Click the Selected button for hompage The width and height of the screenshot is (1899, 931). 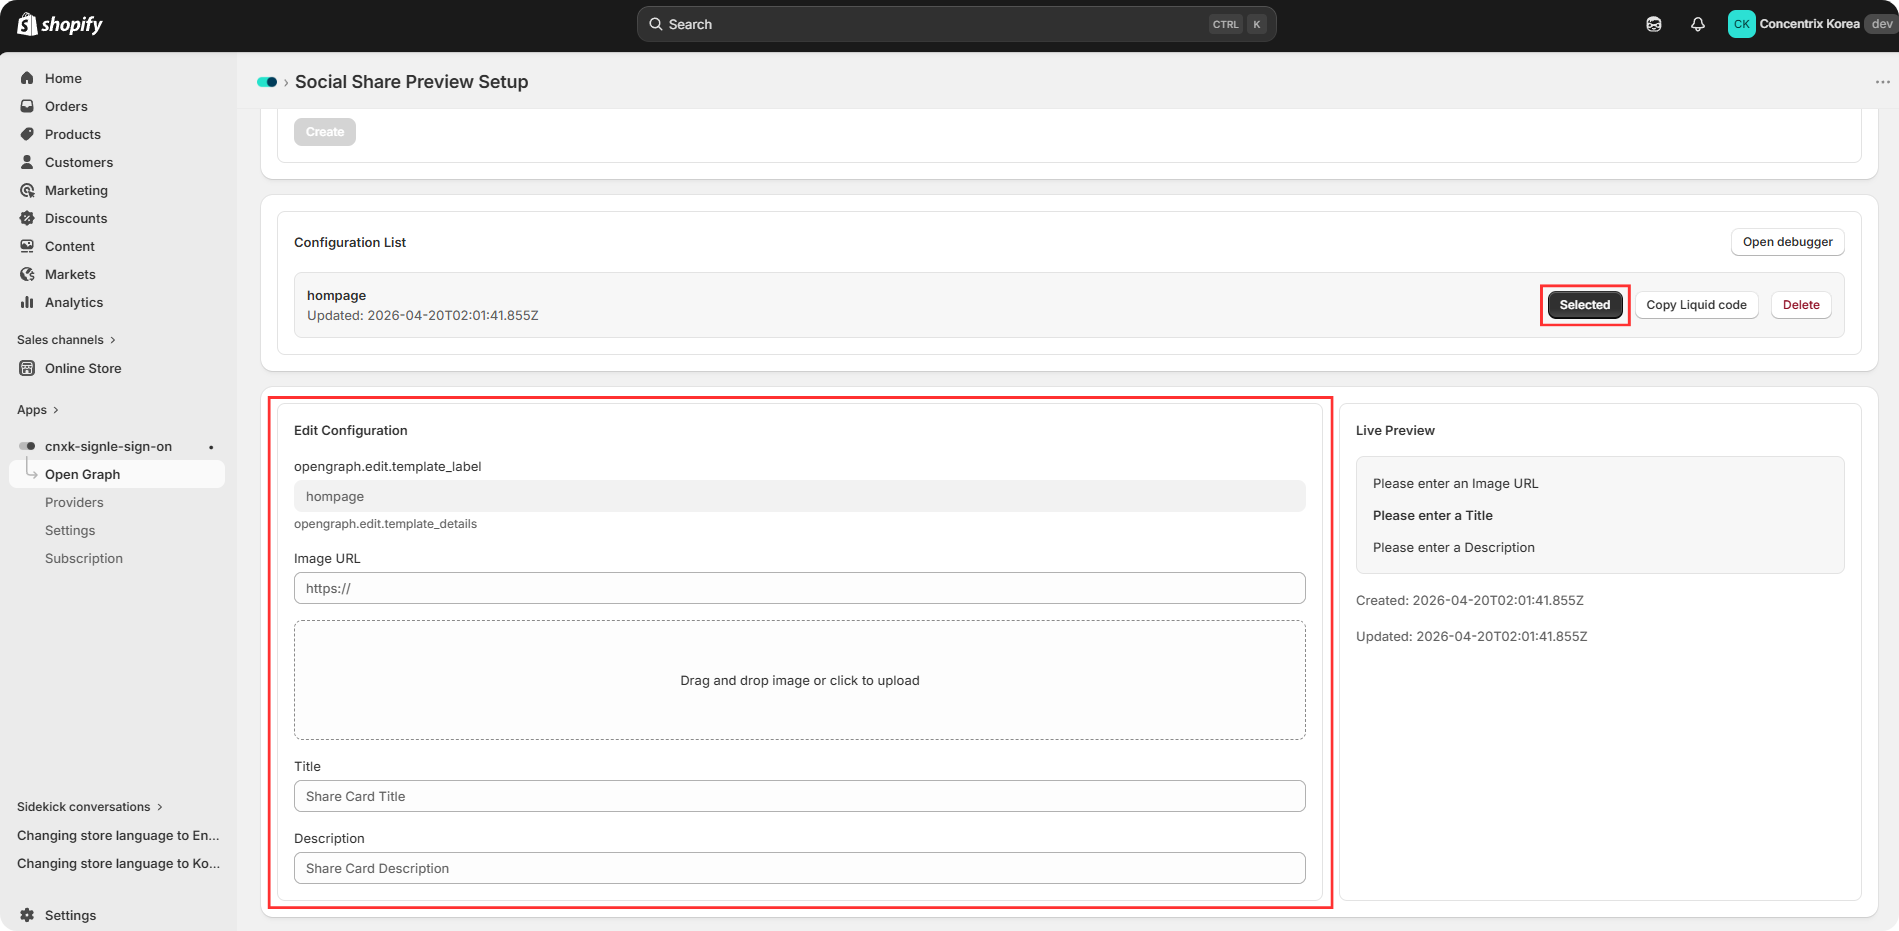1585,305
